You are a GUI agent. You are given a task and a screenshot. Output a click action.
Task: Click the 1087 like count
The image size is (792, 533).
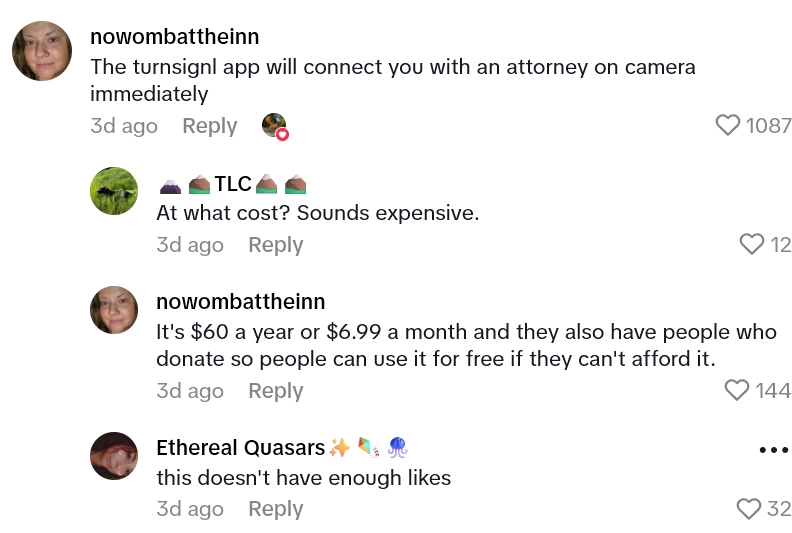coord(768,126)
